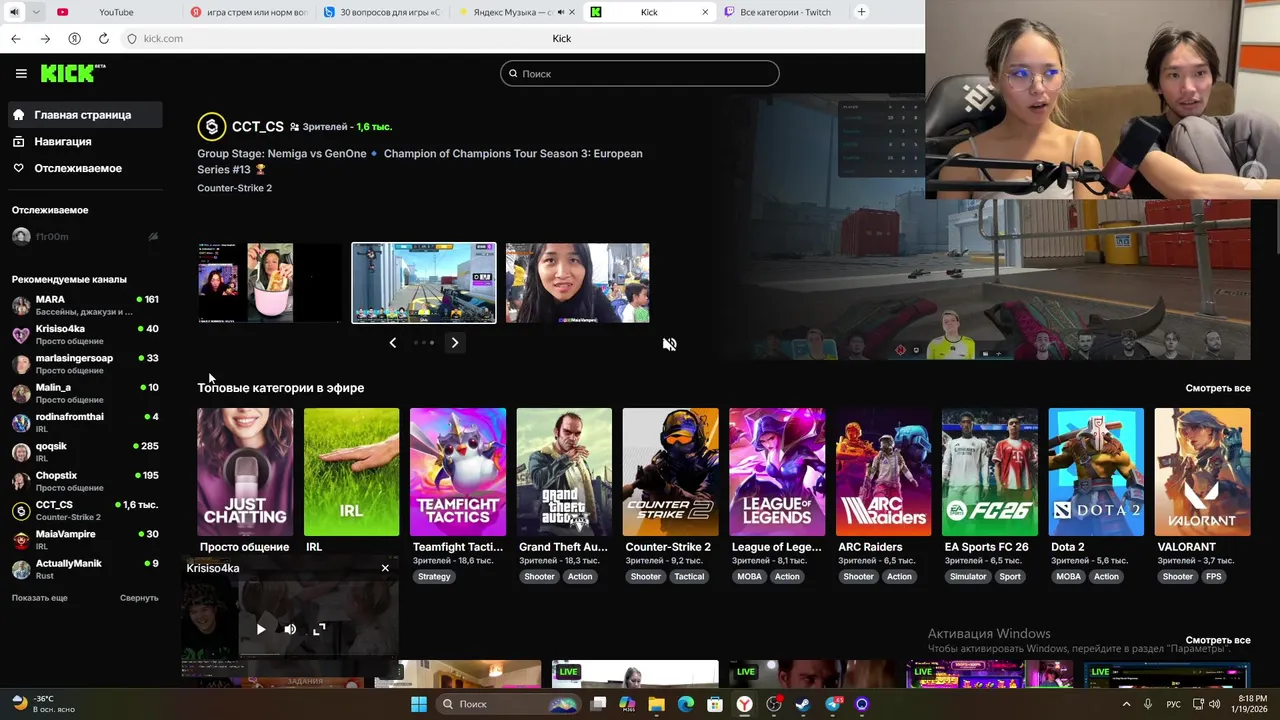Play the Krisiso4ka mini player
This screenshot has height=720, width=1280.
coord(261,629)
